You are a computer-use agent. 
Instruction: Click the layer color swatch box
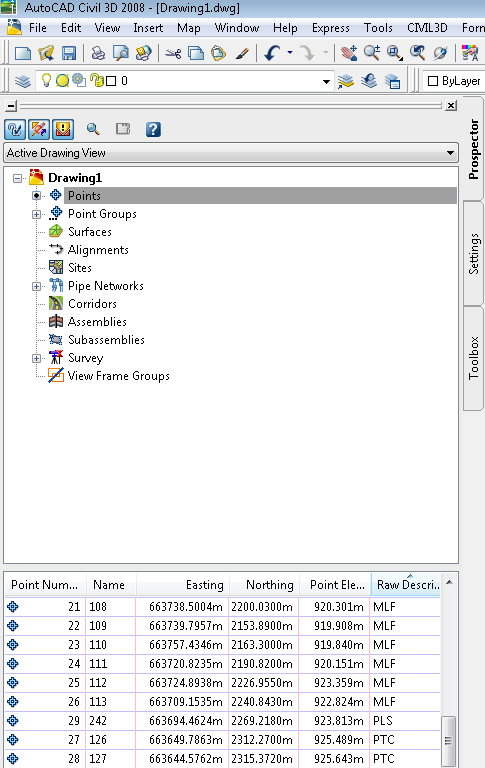point(111,81)
